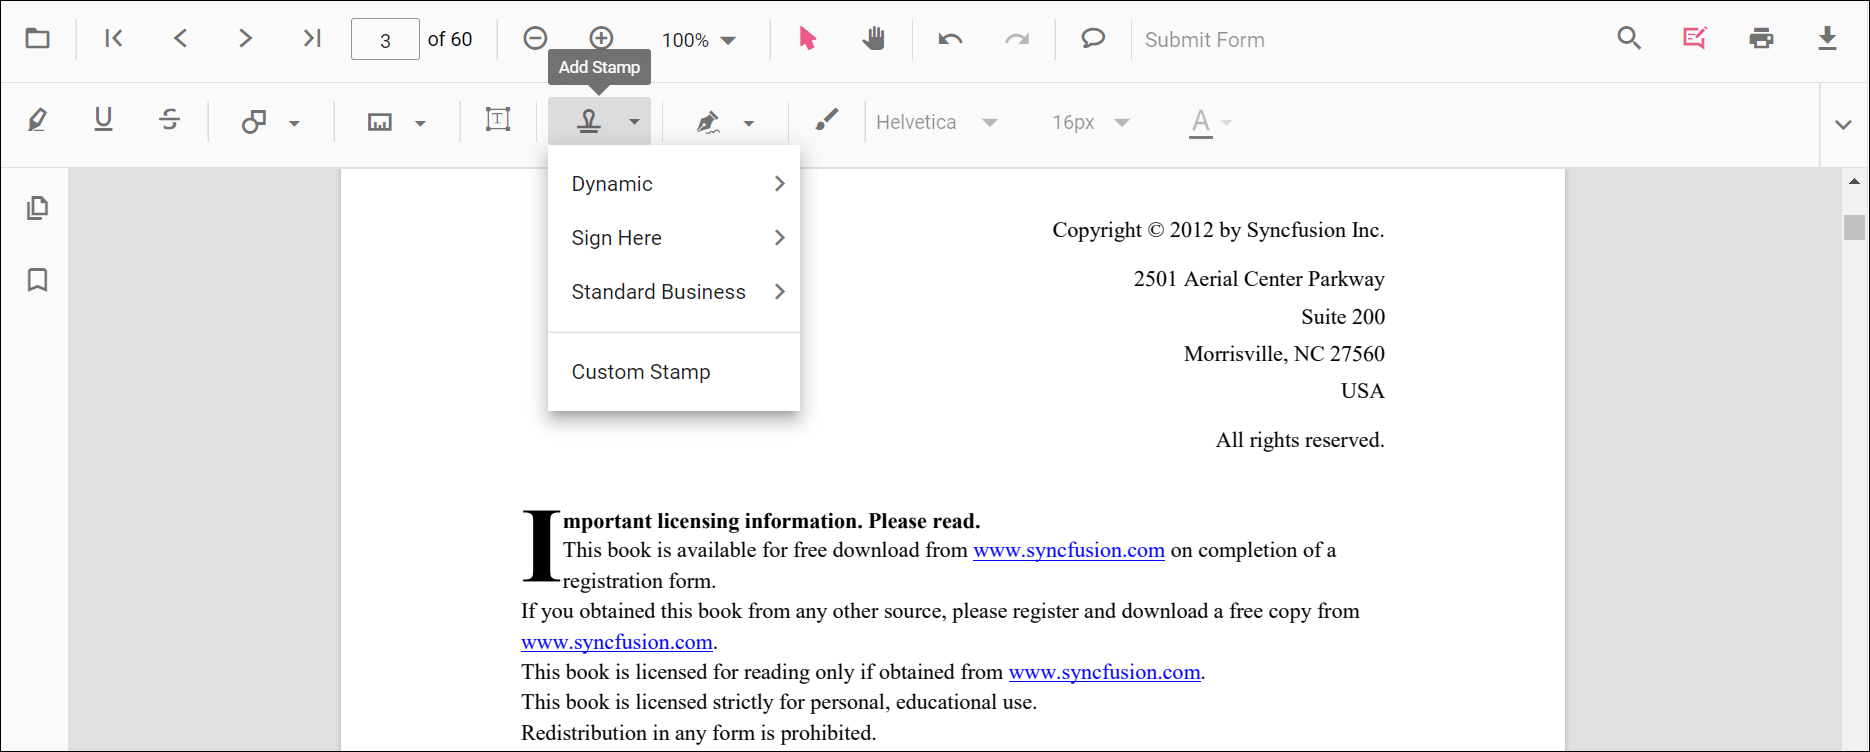
Task: Toggle the Edit Annotation toolbar button
Action: pos(1694,39)
